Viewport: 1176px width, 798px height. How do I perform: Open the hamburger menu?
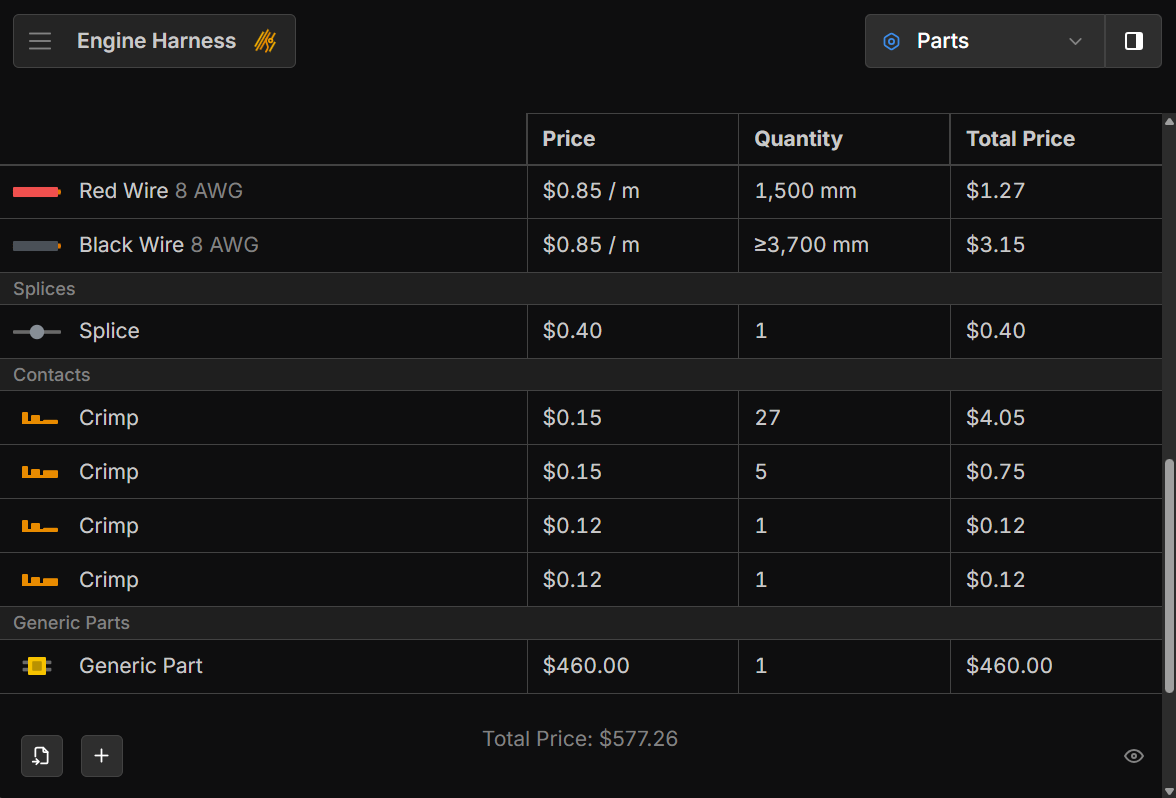tap(40, 41)
